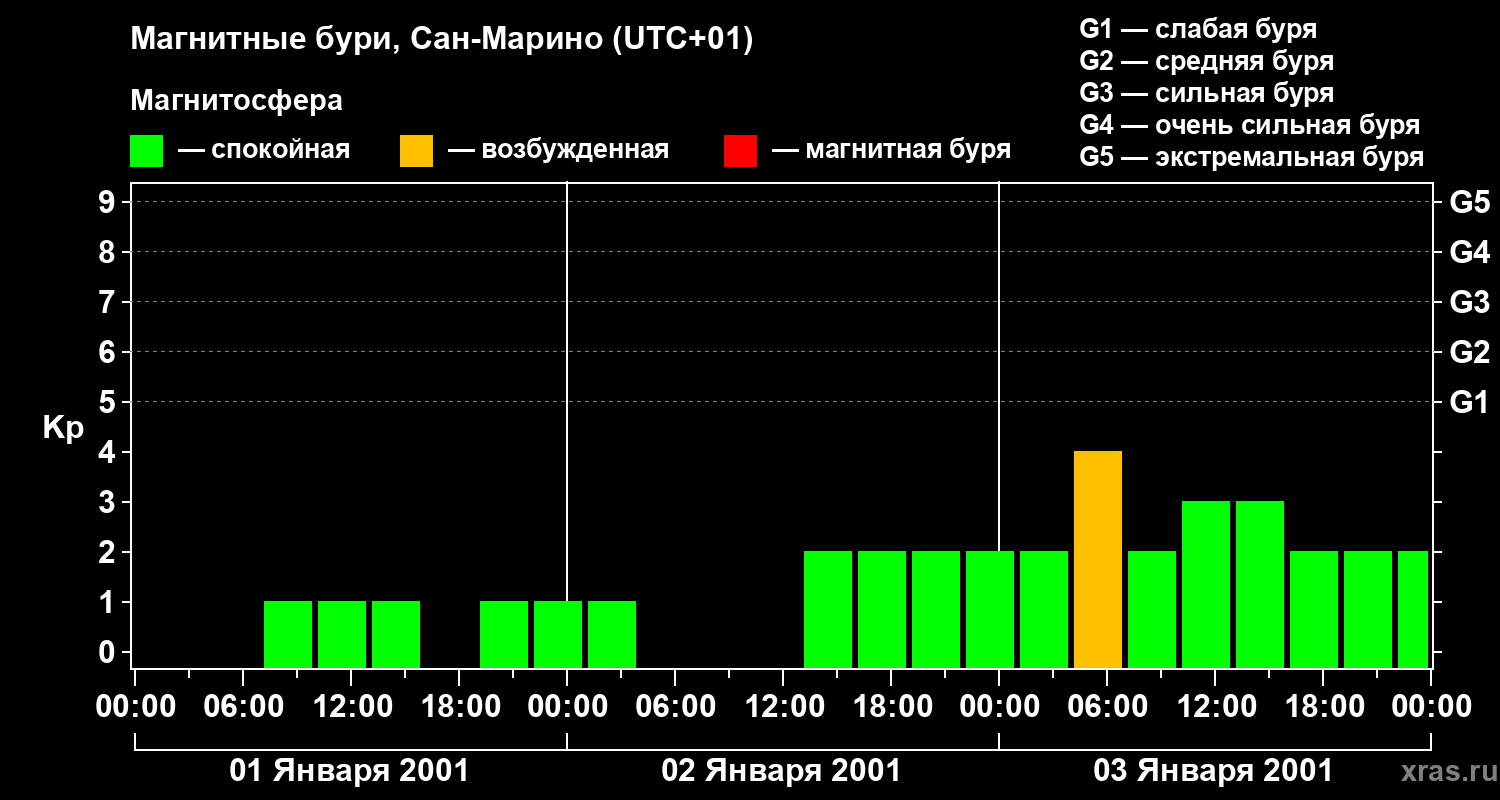Click the date label '03 Января 2001'
The width and height of the screenshot is (1500, 800).
[1213, 771]
